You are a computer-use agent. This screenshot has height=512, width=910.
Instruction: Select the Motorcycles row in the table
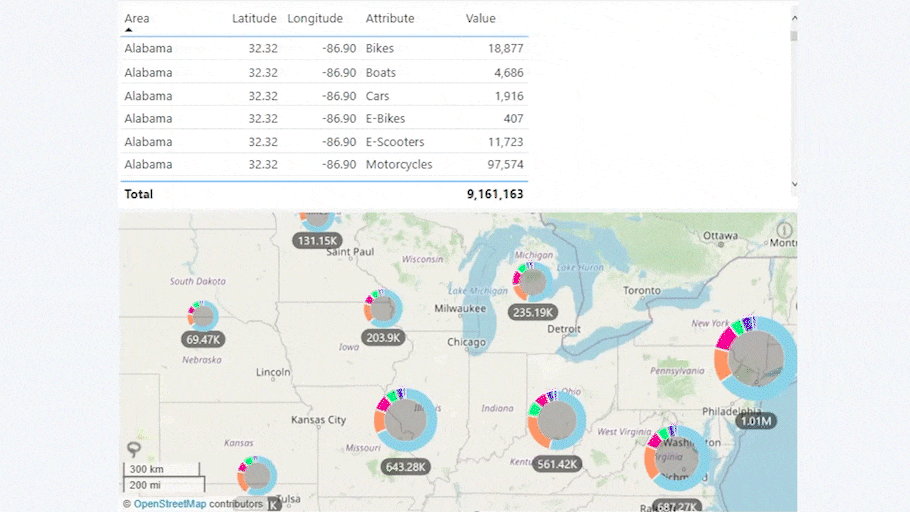click(398, 165)
